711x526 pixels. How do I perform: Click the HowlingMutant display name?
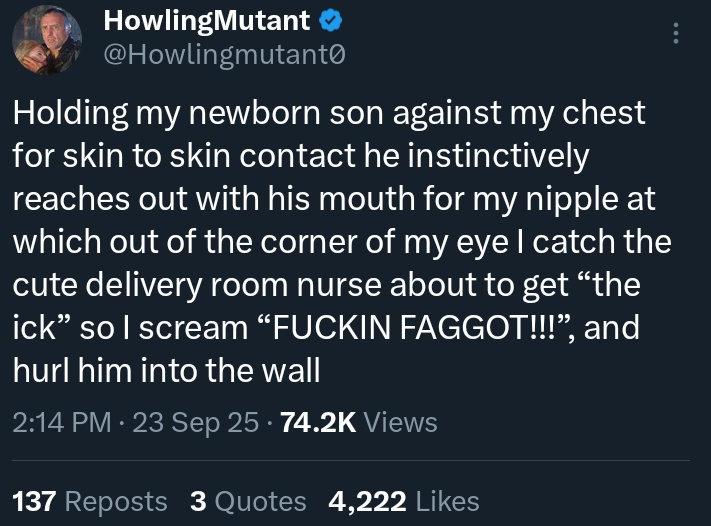tap(206, 19)
